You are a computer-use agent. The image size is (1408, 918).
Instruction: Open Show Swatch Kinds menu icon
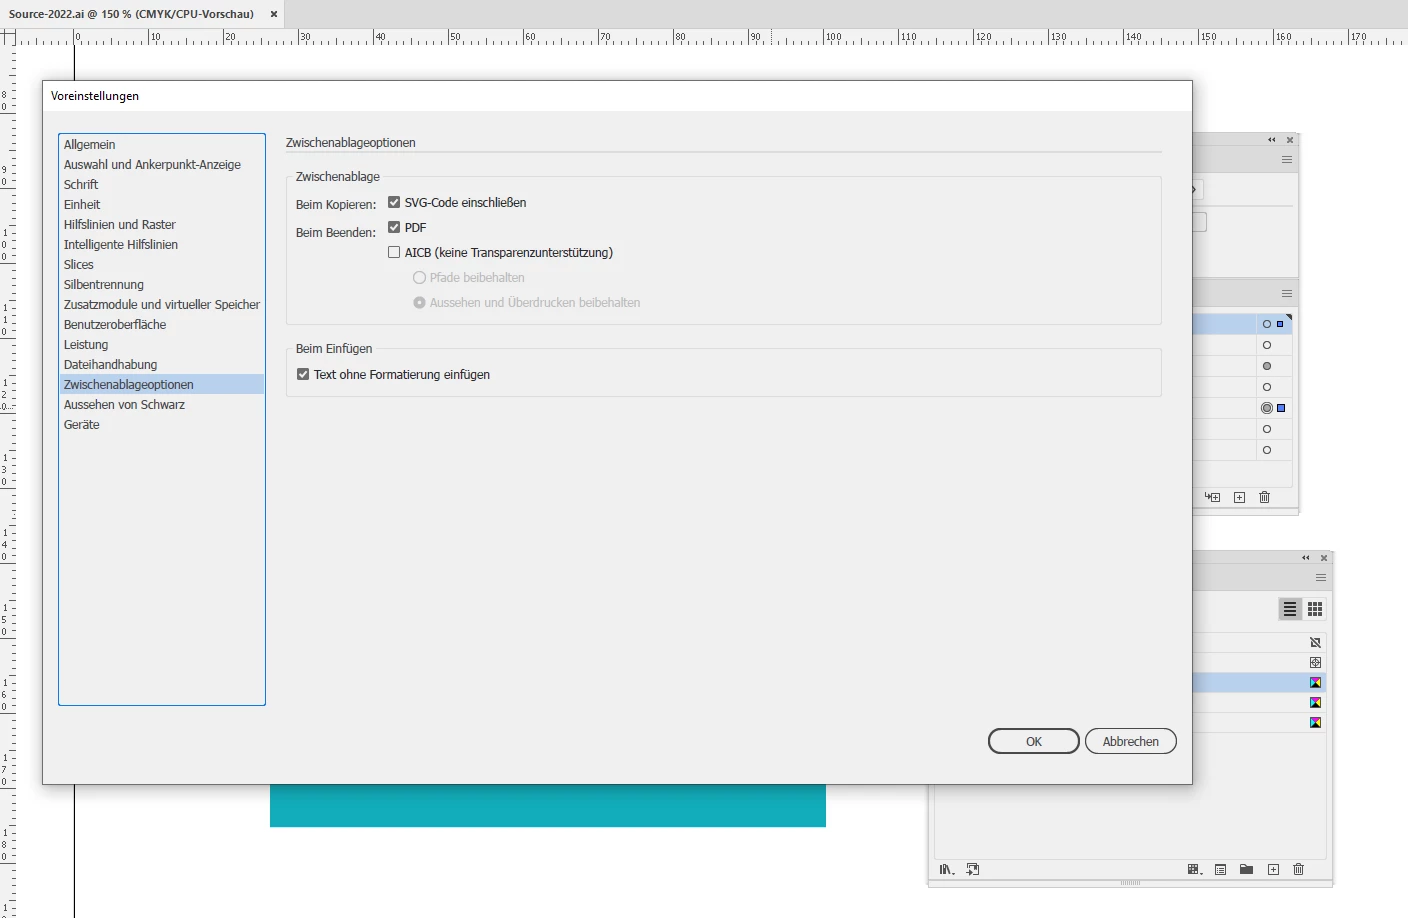[1194, 870]
